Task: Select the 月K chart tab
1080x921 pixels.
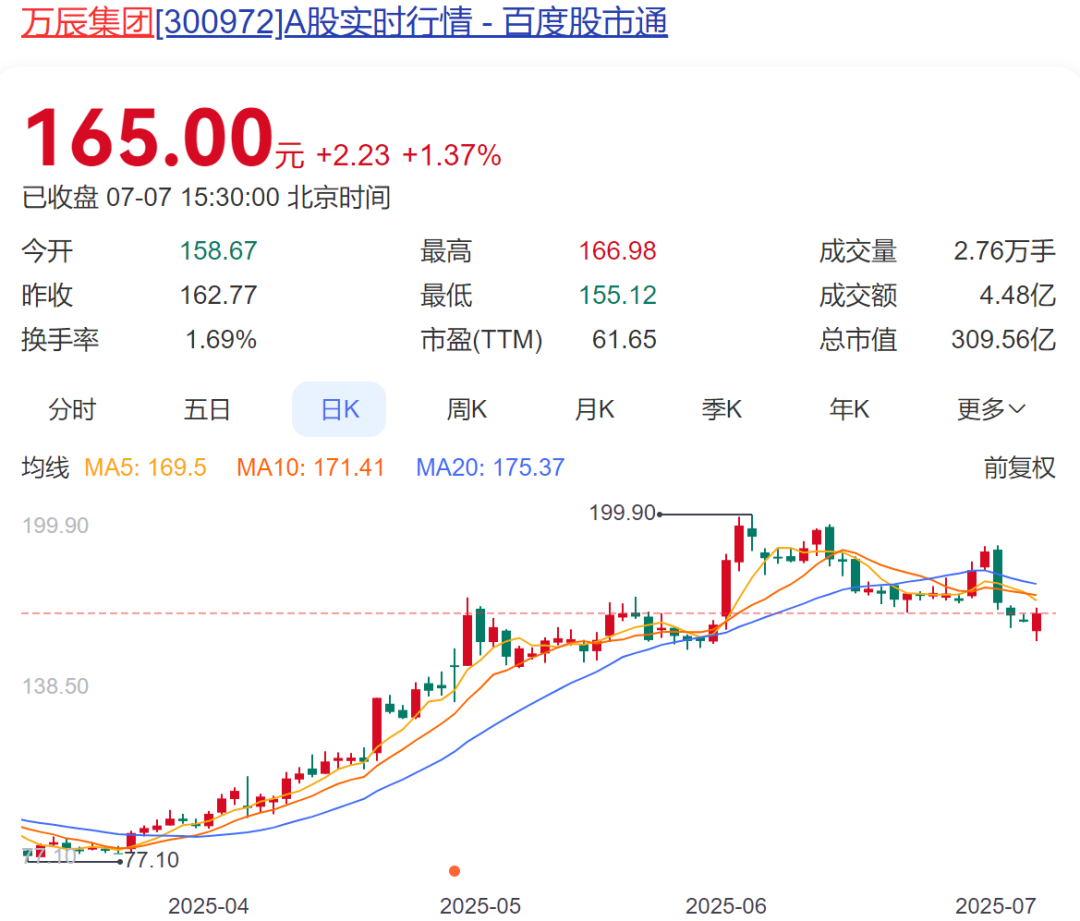Action: [x=594, y=409]
